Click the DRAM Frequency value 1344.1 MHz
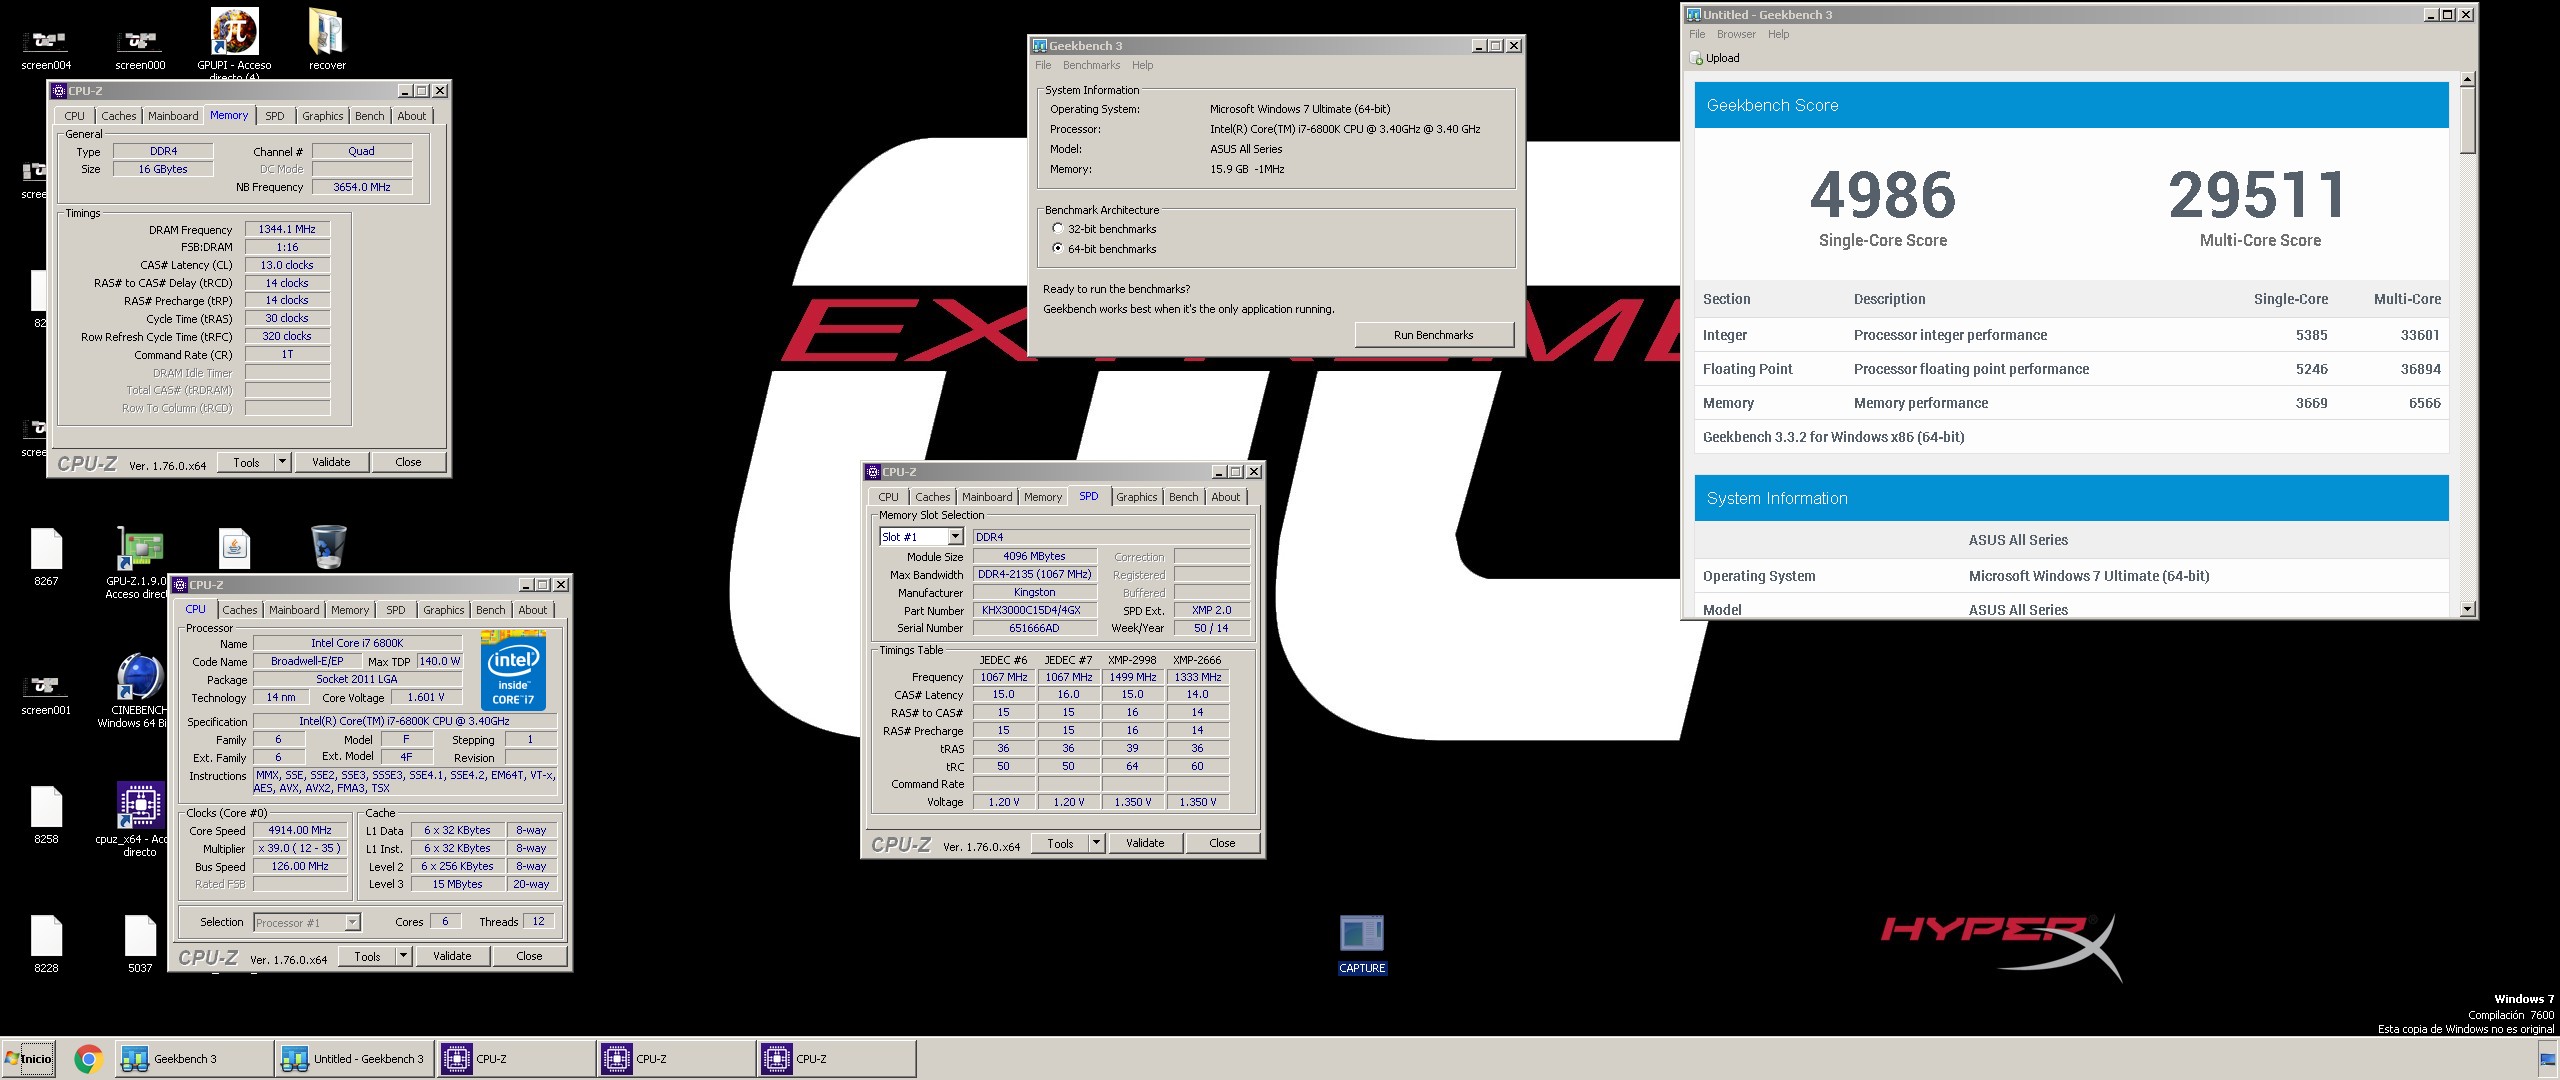2560x1080 pixels. coord(287,229)
